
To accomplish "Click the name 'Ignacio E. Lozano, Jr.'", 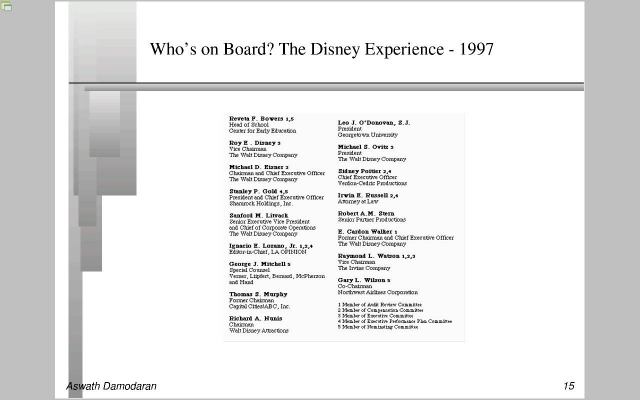I will click(263, 246).
